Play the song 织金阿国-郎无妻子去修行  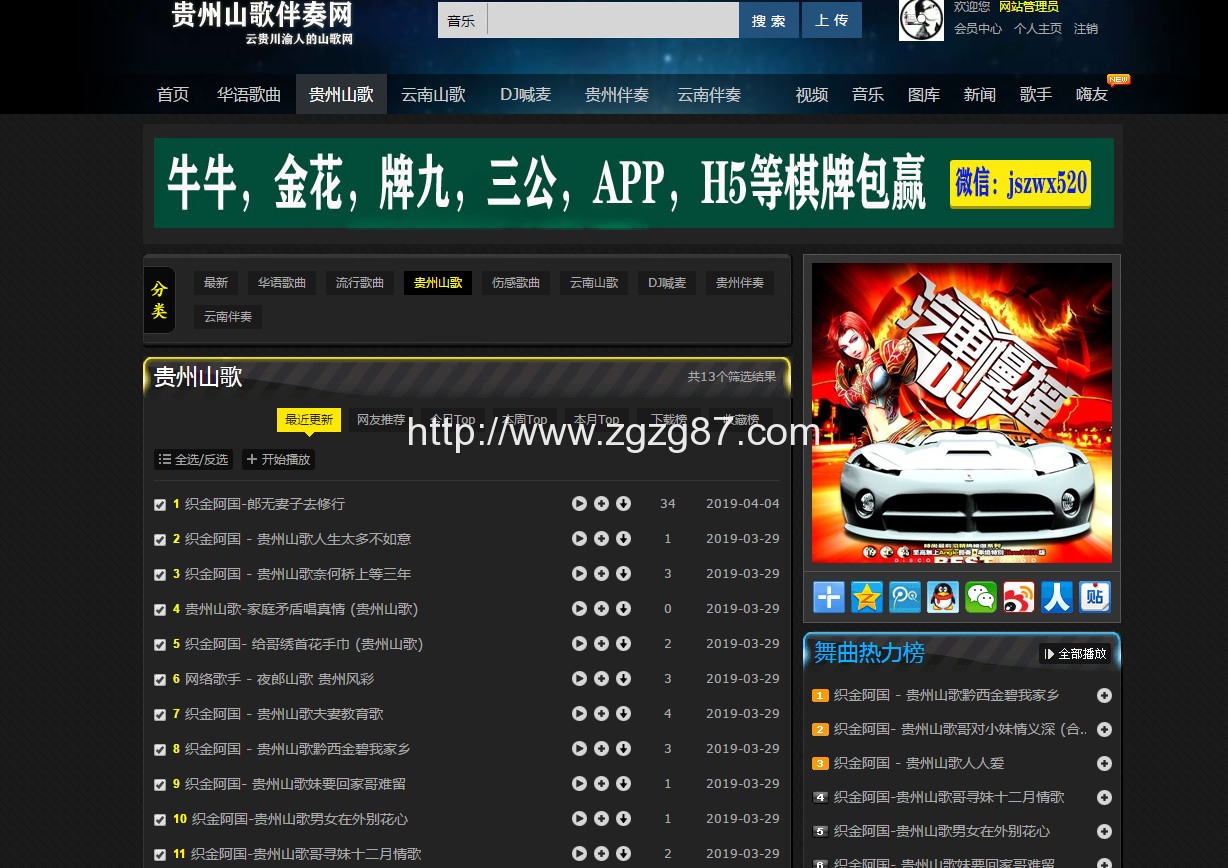tap(579, 504)
